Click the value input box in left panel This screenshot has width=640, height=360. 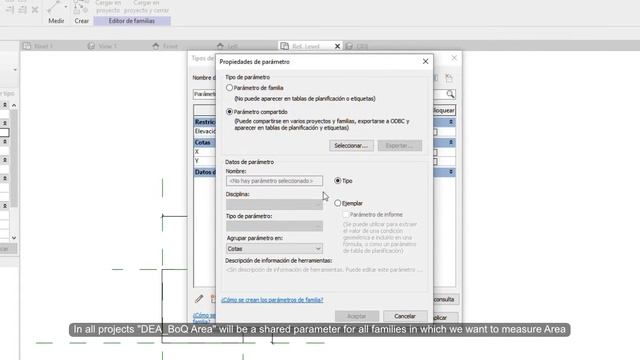[4, 132]
